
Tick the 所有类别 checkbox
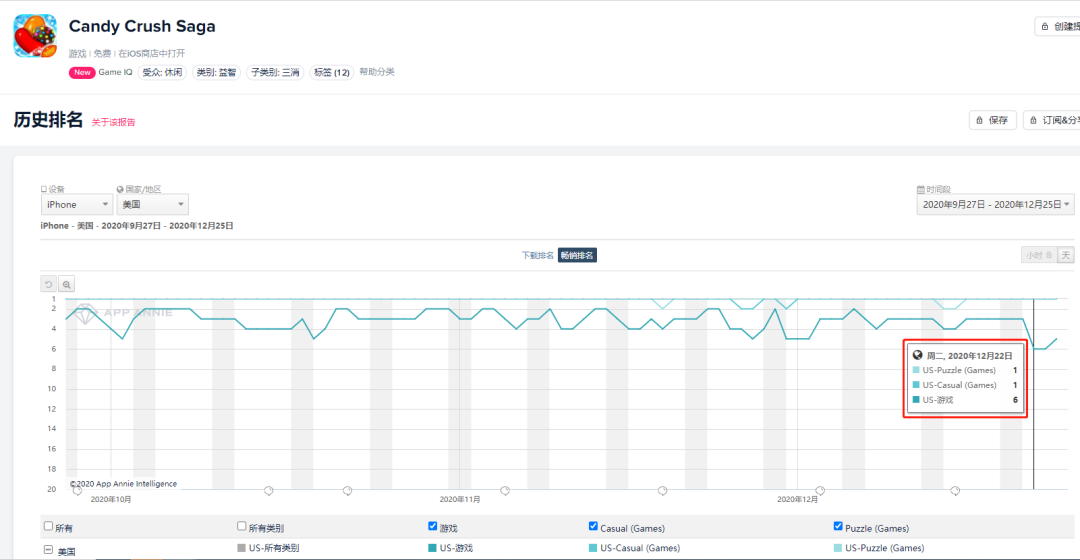coord(242,526)
